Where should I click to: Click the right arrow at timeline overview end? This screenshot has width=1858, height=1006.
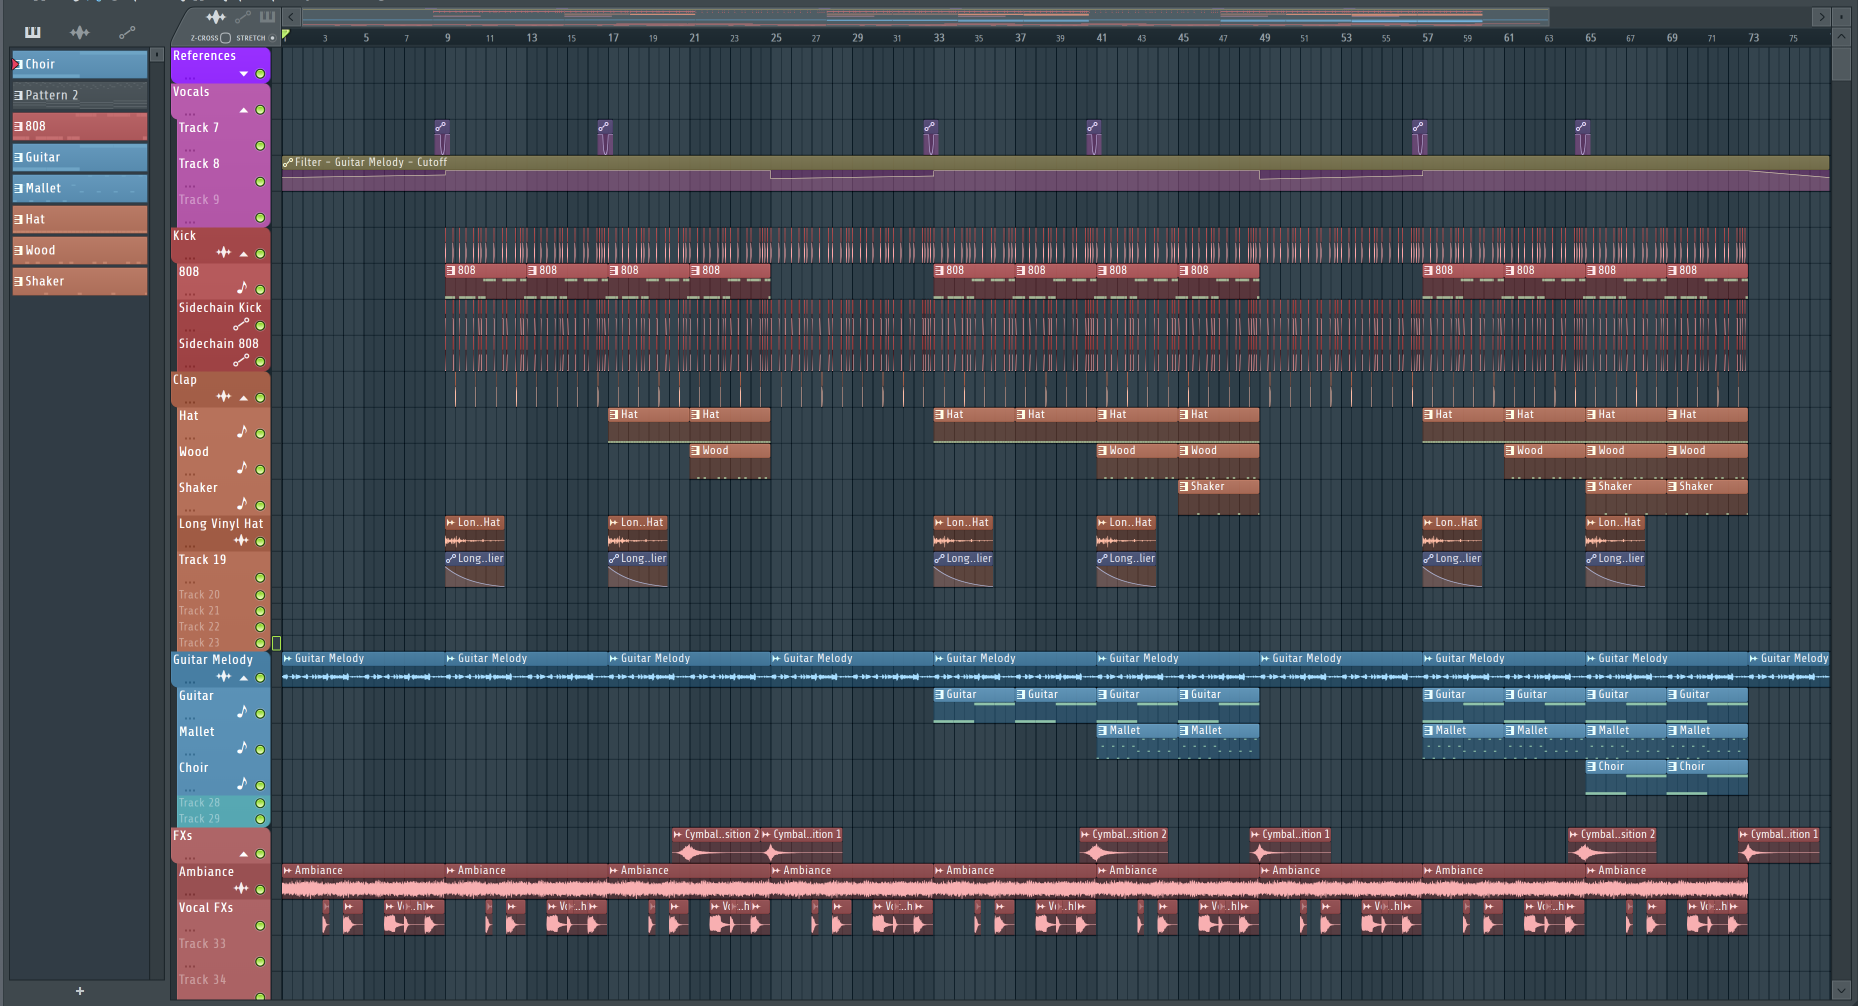point(1821,17)
